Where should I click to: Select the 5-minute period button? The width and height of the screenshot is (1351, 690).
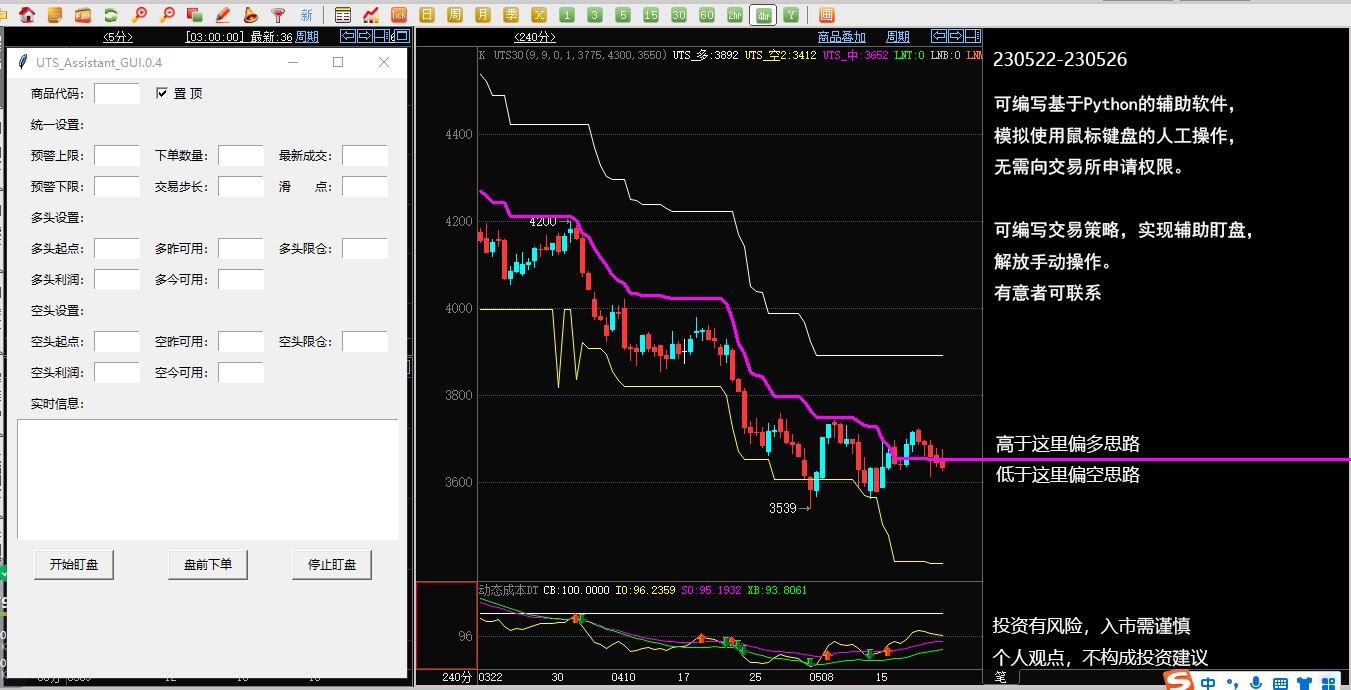click(x=623, y=14)
